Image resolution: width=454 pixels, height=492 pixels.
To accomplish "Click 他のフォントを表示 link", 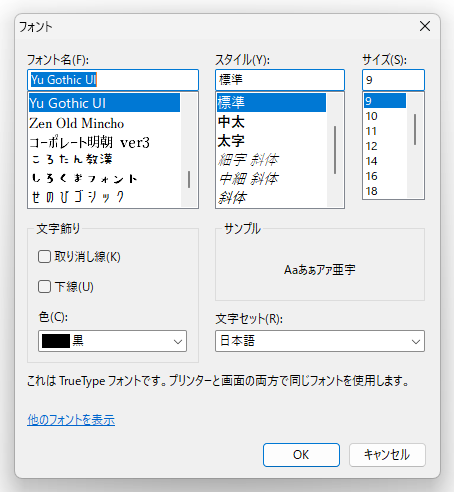I will tap(71, 420).
